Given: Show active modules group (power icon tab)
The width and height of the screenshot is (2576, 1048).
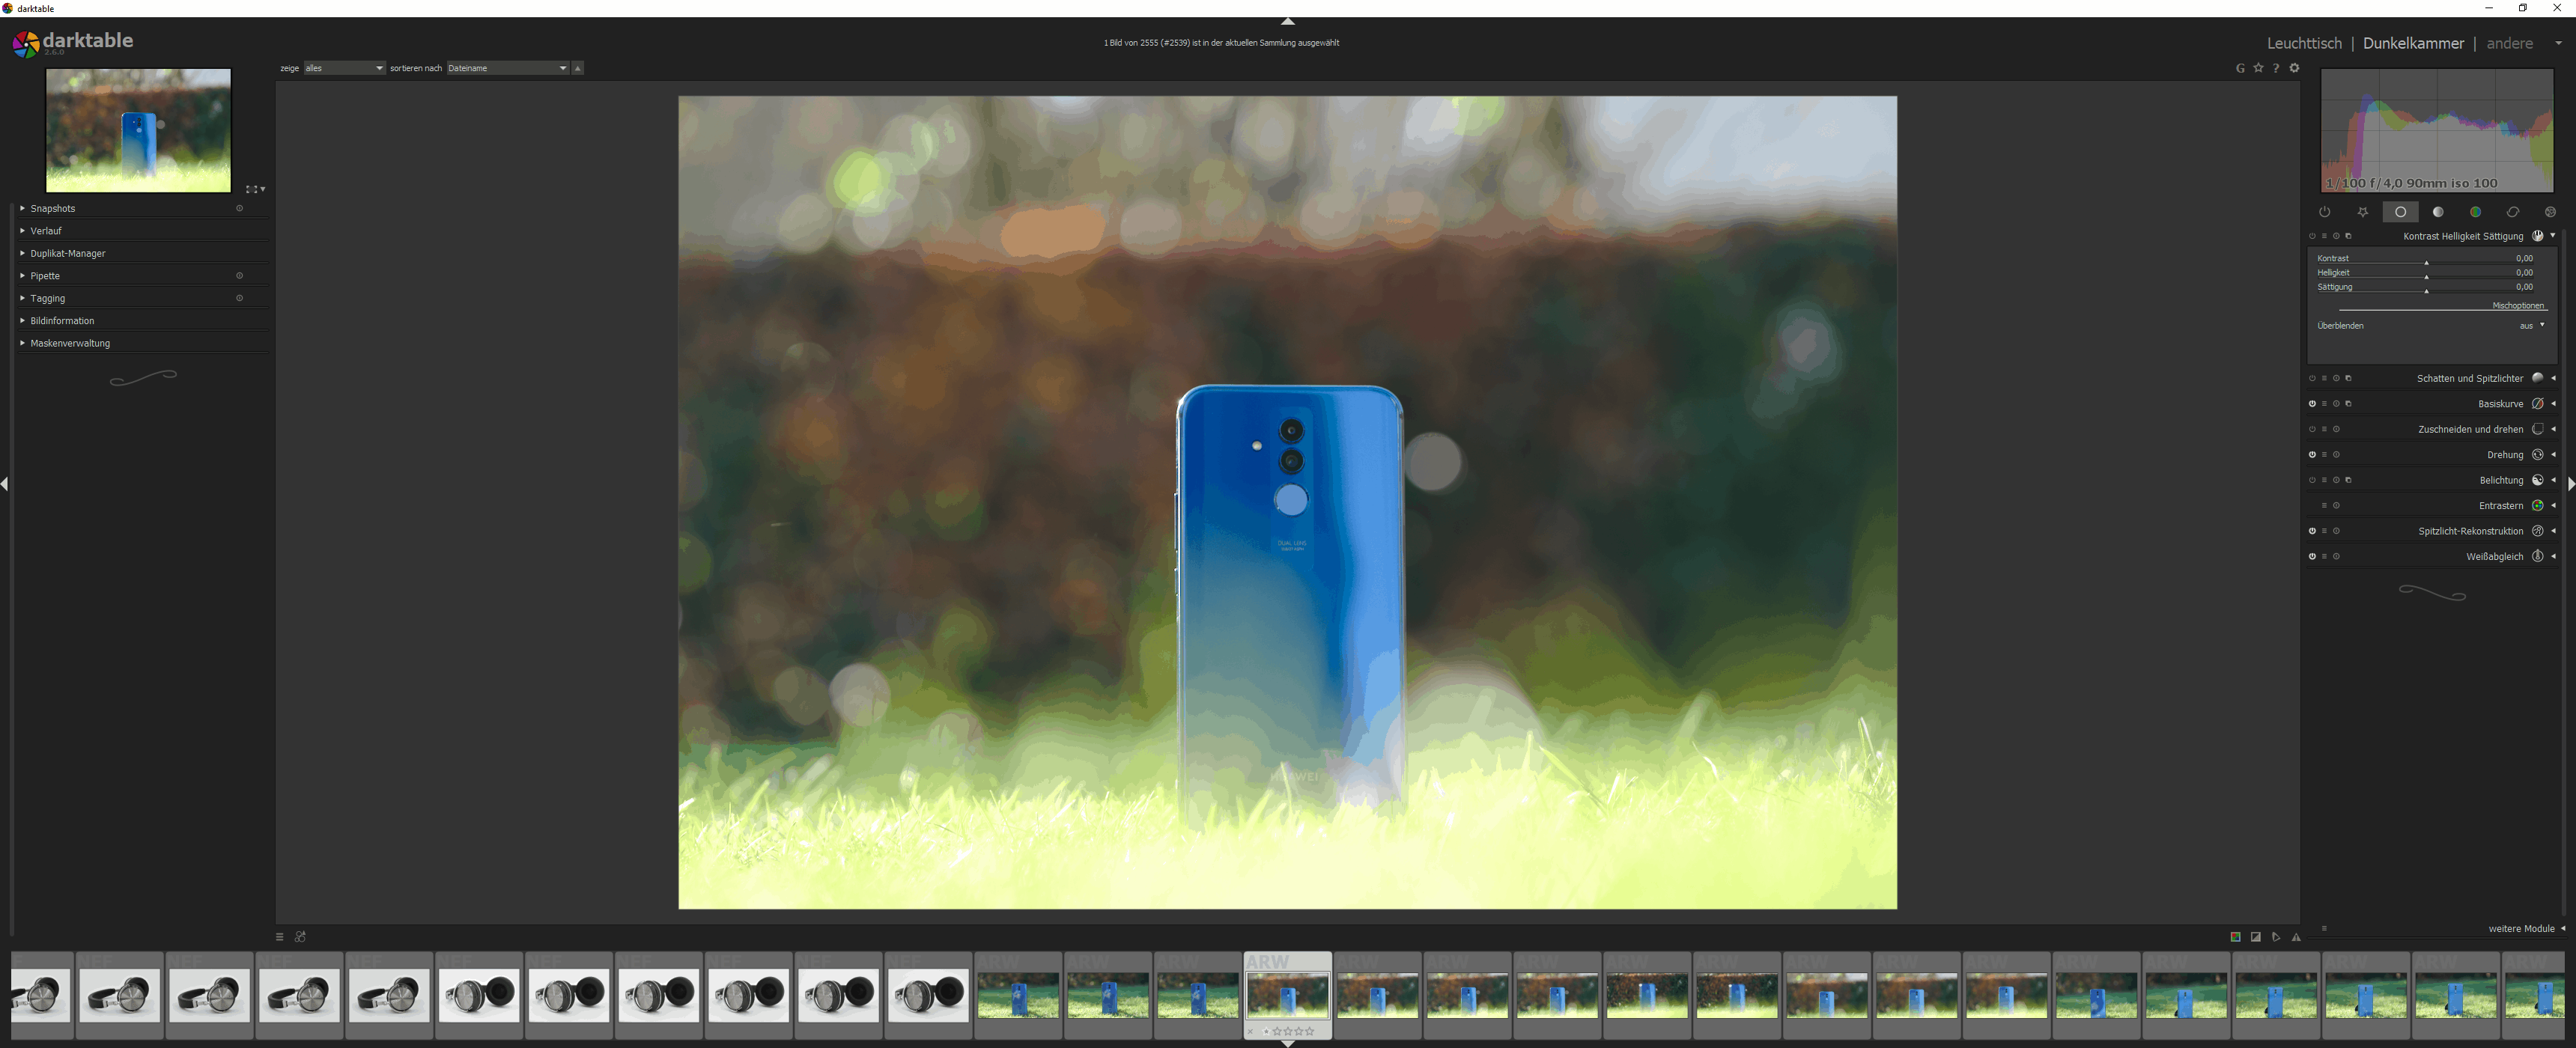Looking at the screenshot, I should [2324, 212].
